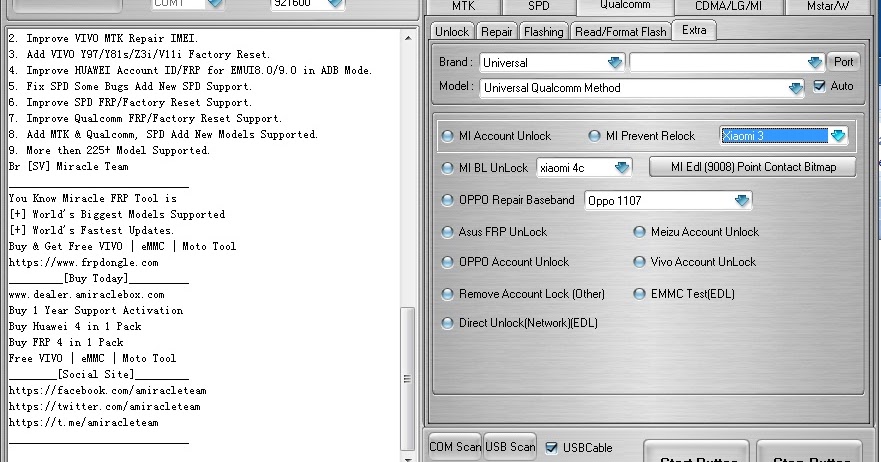The image size is (881, 462).
Task: Select MI Prevent Relock radio button
Action: 594,136
